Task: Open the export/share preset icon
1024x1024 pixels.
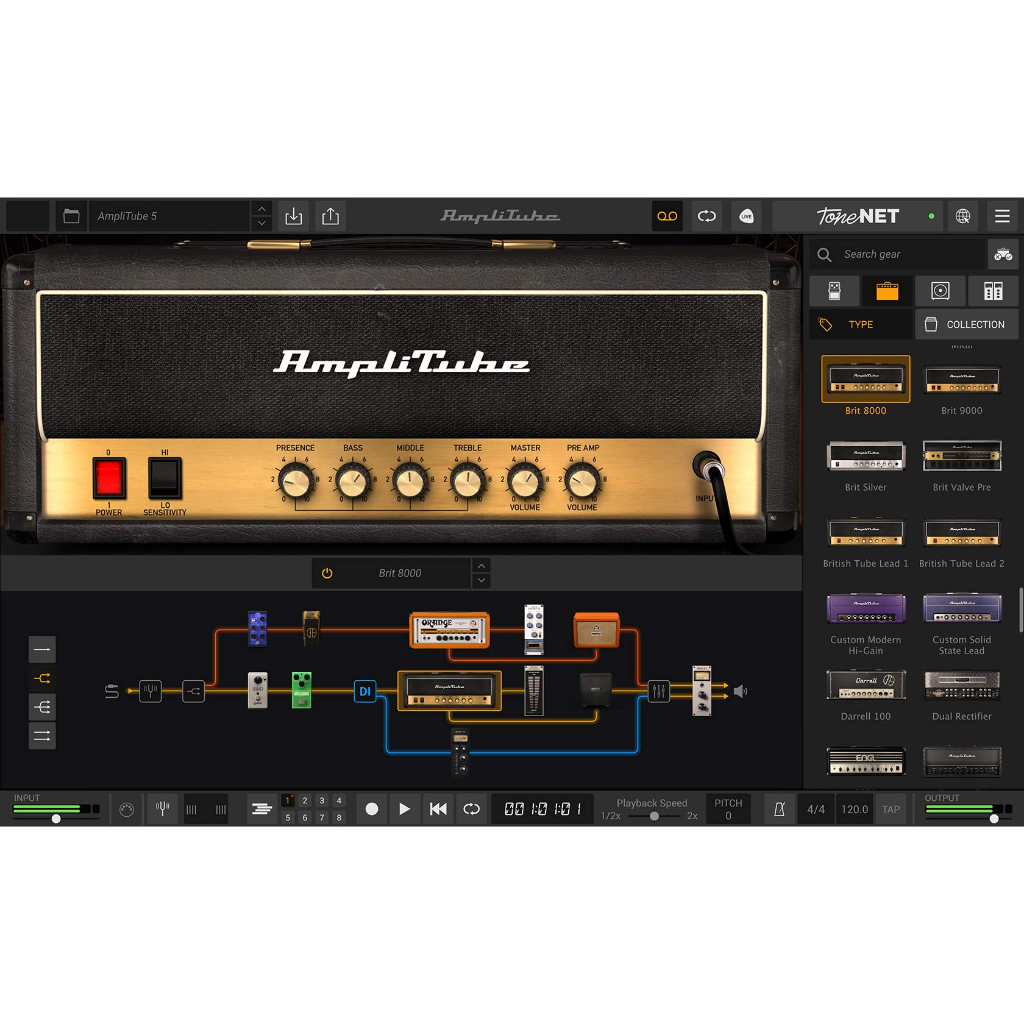Action: tap(330, 216)
